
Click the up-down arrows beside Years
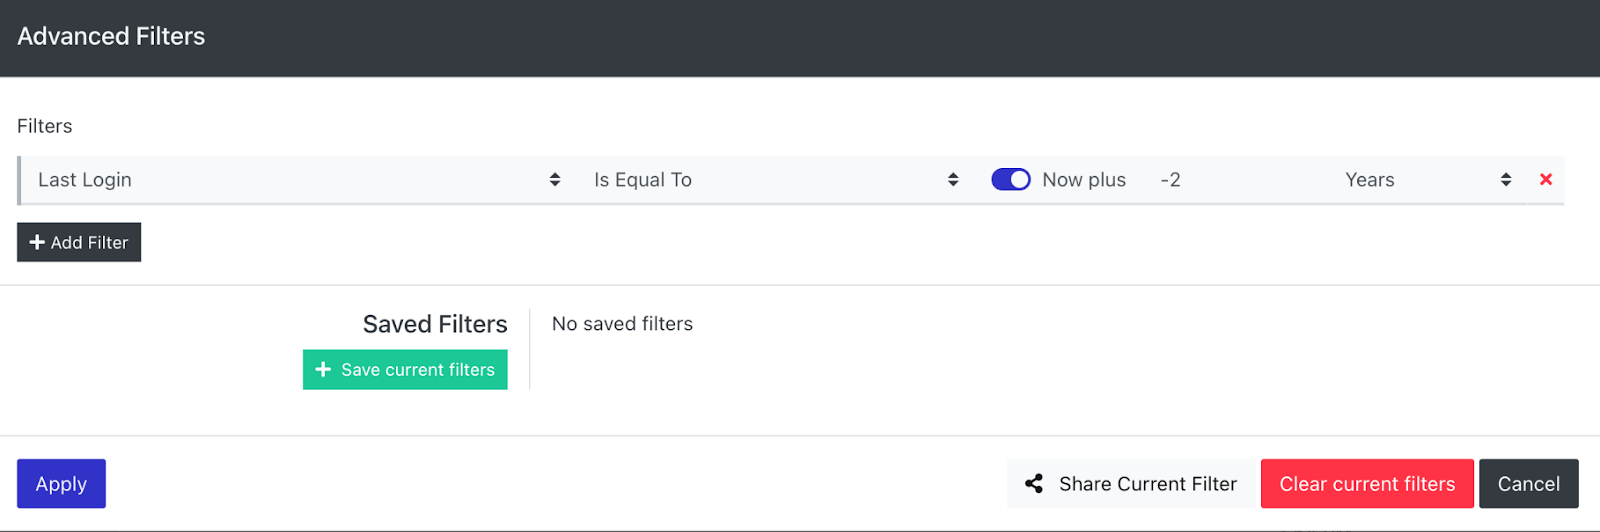click(1506, 180)
